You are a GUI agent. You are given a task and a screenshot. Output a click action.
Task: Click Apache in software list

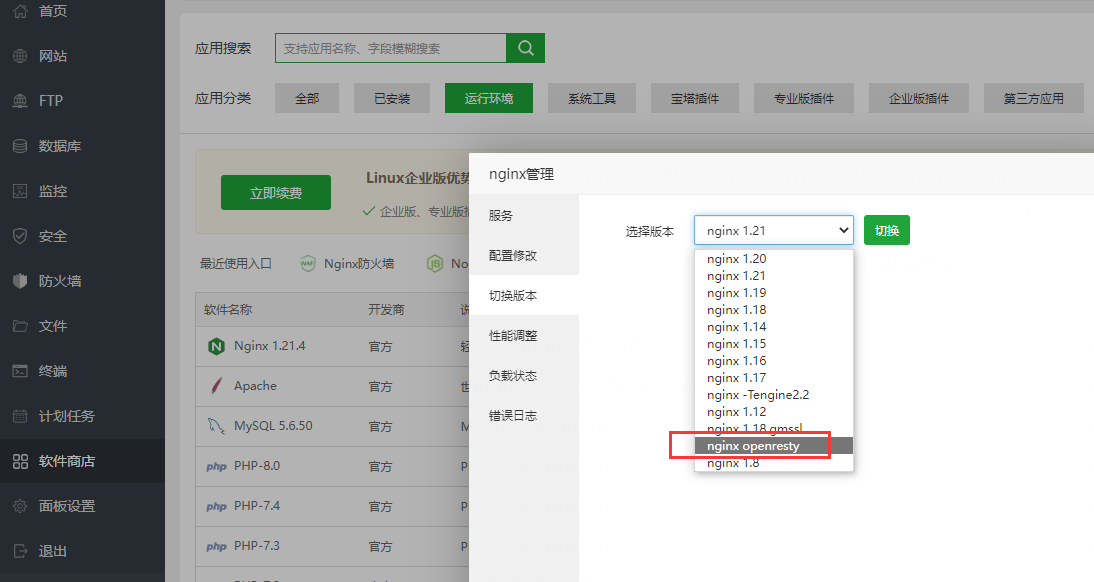pyautogui.click(x=255, y=385)
